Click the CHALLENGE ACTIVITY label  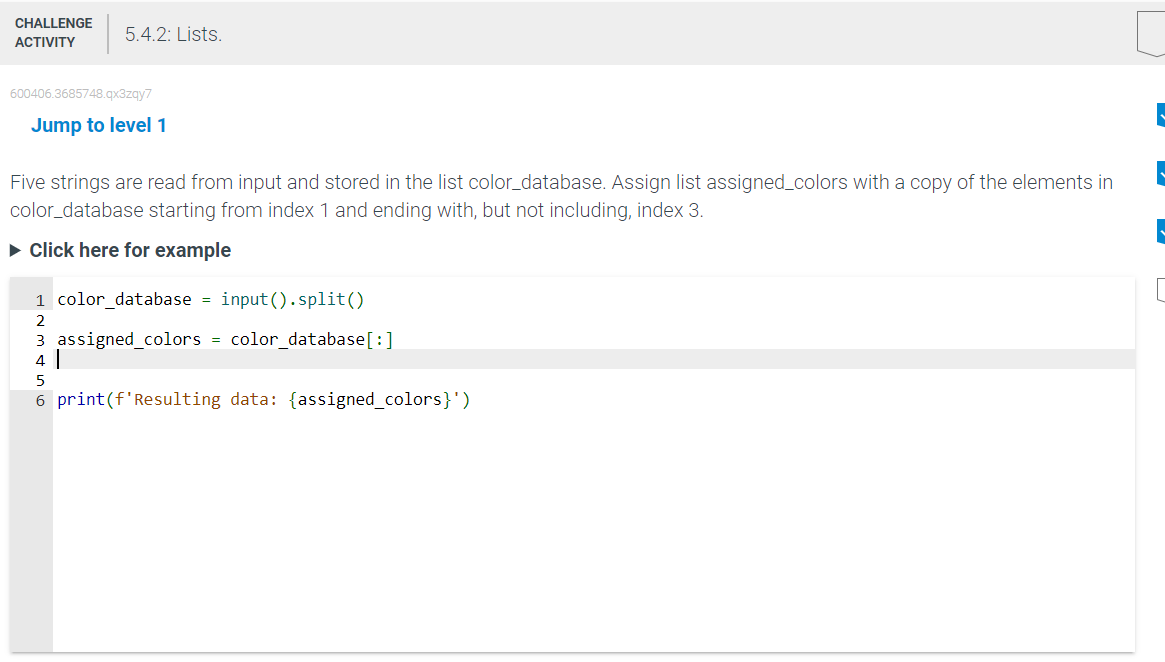click(53, 31)
